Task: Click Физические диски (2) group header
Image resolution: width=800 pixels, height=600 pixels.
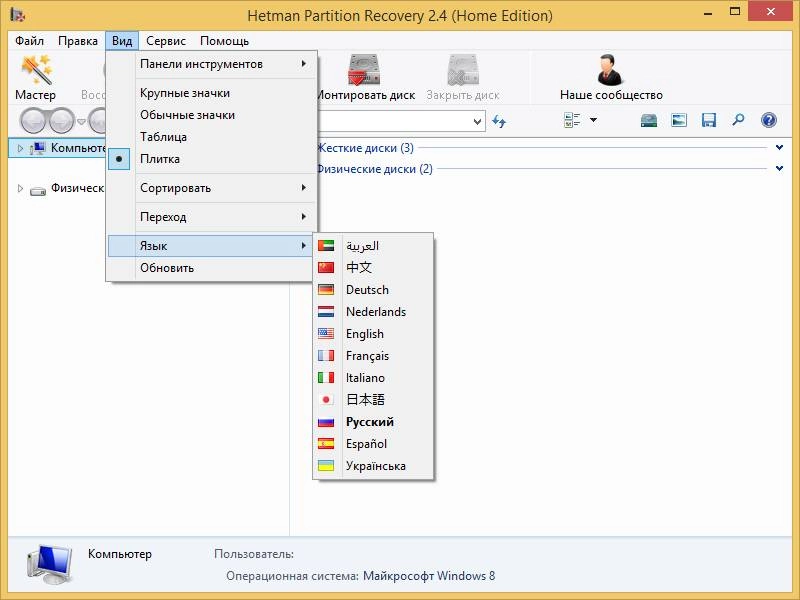Action: click(374, 169)
